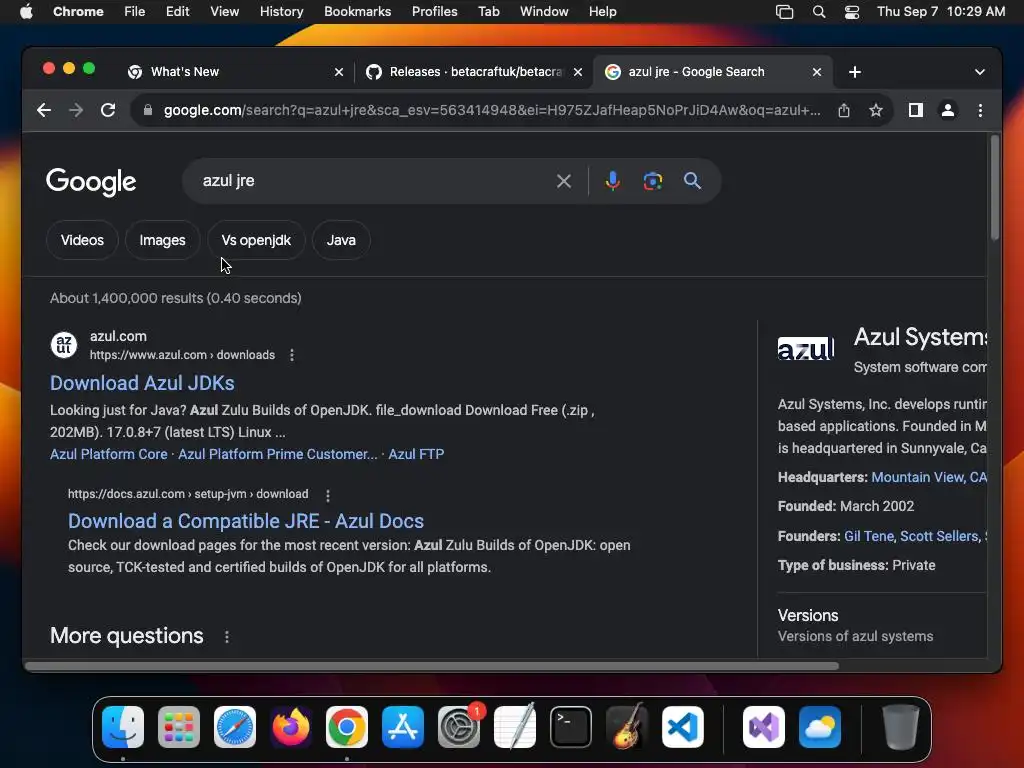Launch Safari from the dock
1024x768 pixels.
coord(234,727)
